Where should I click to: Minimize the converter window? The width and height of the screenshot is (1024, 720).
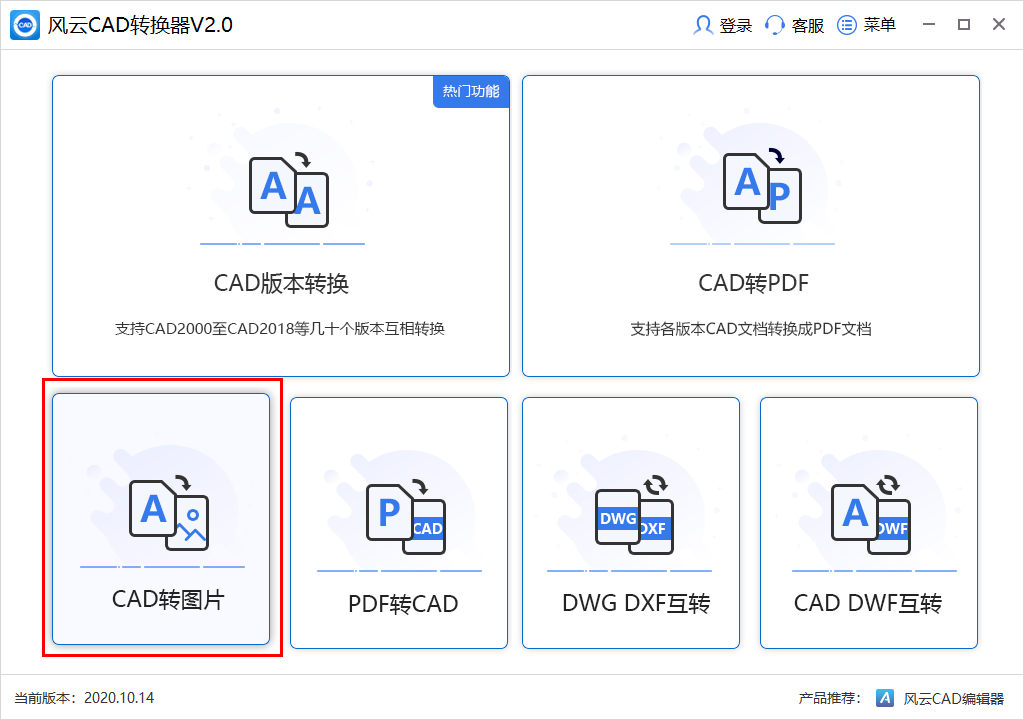coord(929,24)
